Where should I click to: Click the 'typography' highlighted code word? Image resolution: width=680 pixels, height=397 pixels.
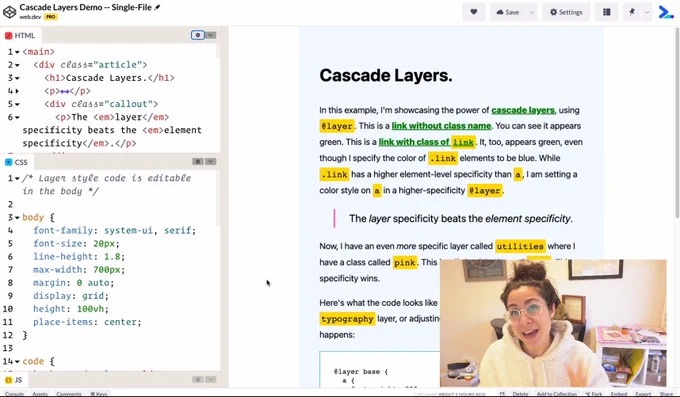pos(347,318)
